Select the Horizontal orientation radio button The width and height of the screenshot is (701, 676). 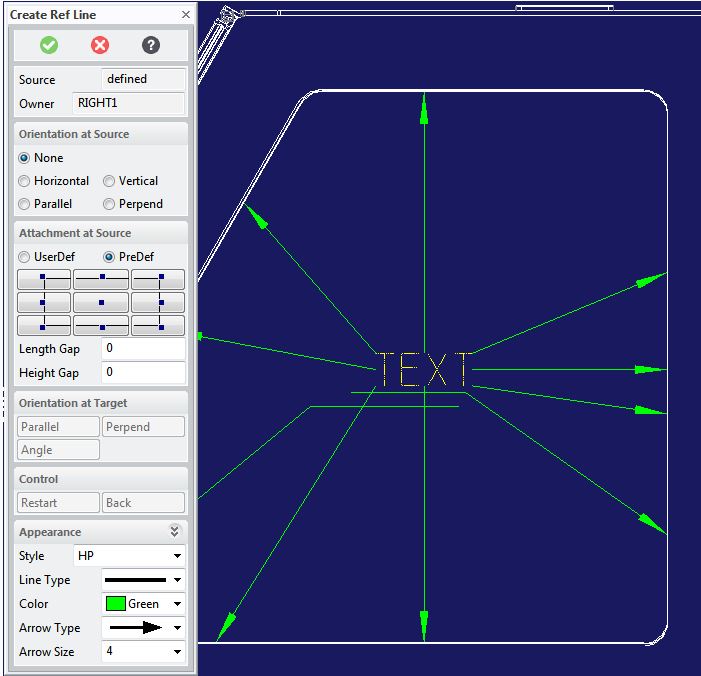25,181
